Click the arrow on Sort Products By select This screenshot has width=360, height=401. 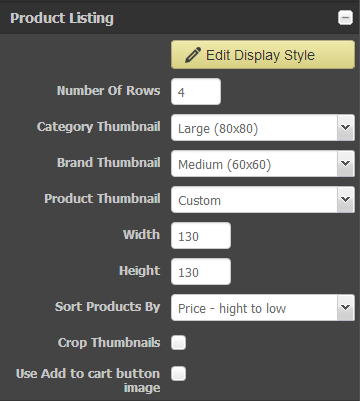pyautogui.click(x=346, y=308)
